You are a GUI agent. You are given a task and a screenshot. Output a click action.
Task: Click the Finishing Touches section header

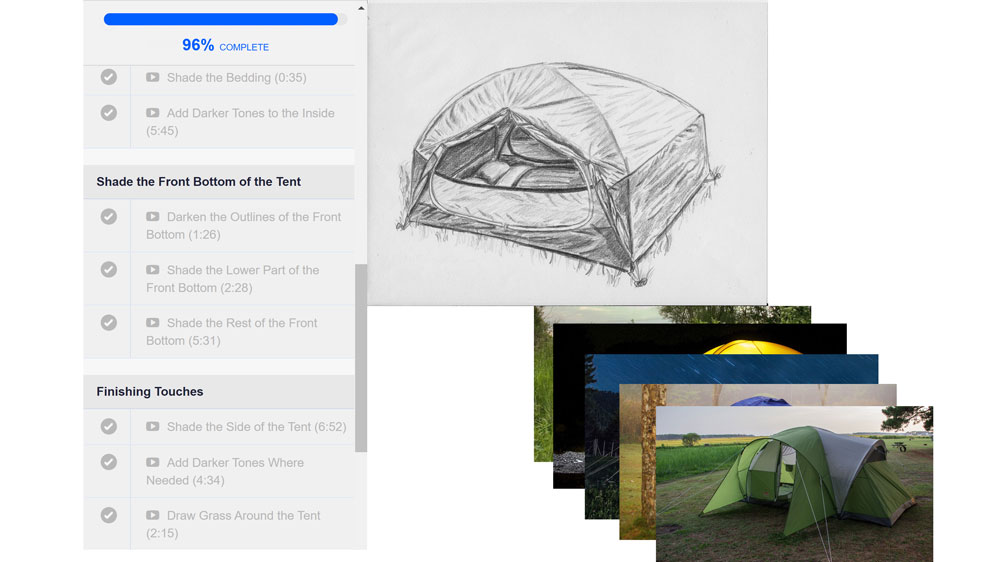click(x=219, y=392)
